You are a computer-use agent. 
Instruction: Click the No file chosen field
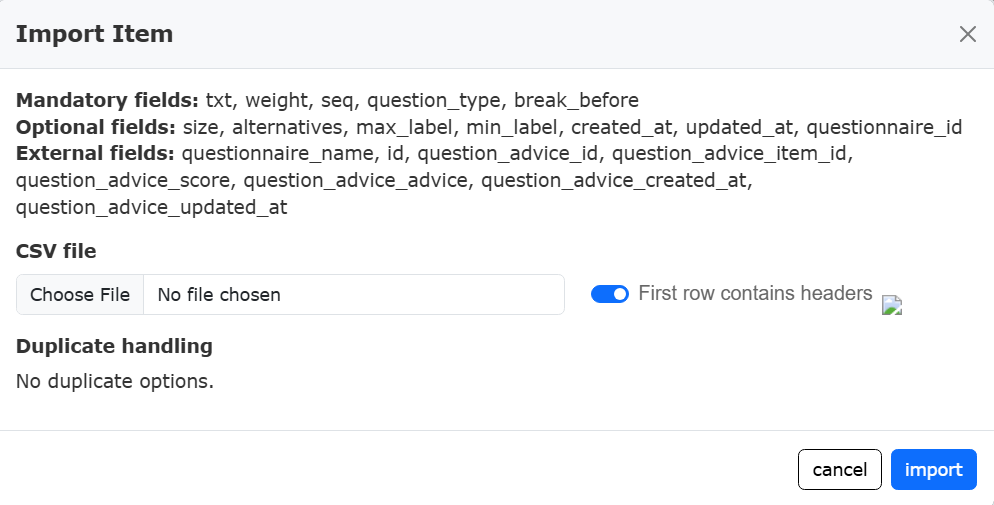[x=354, y=295]
